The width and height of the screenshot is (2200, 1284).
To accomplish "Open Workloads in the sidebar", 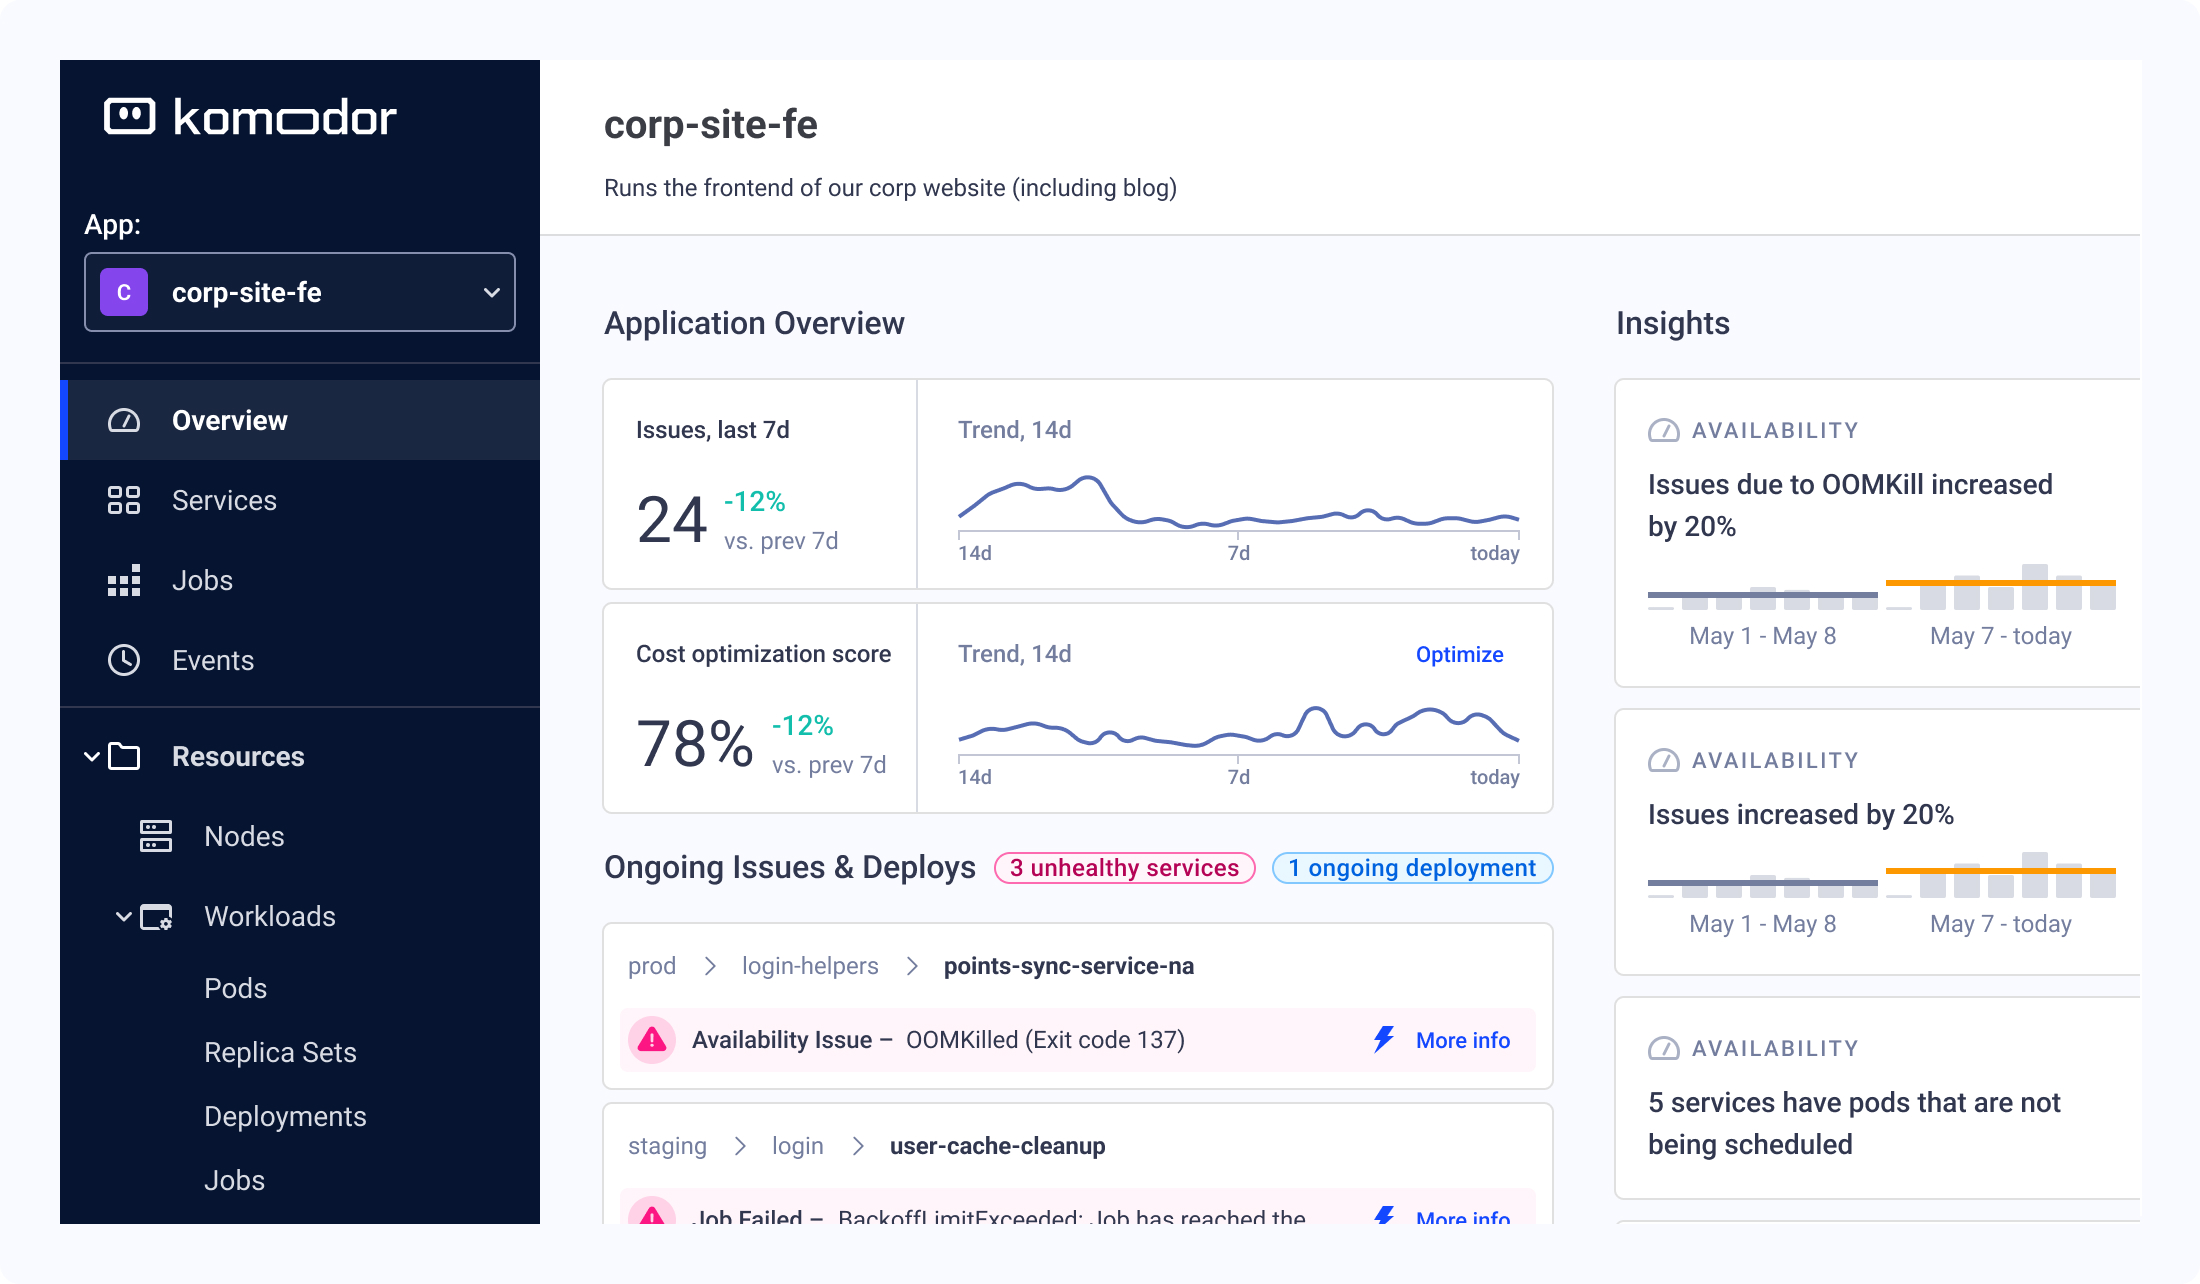I will (270, 916).
